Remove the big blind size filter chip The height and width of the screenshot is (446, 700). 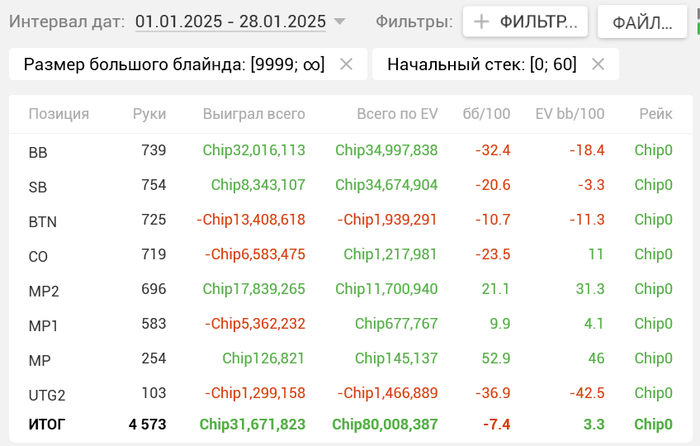coord(346,64)
